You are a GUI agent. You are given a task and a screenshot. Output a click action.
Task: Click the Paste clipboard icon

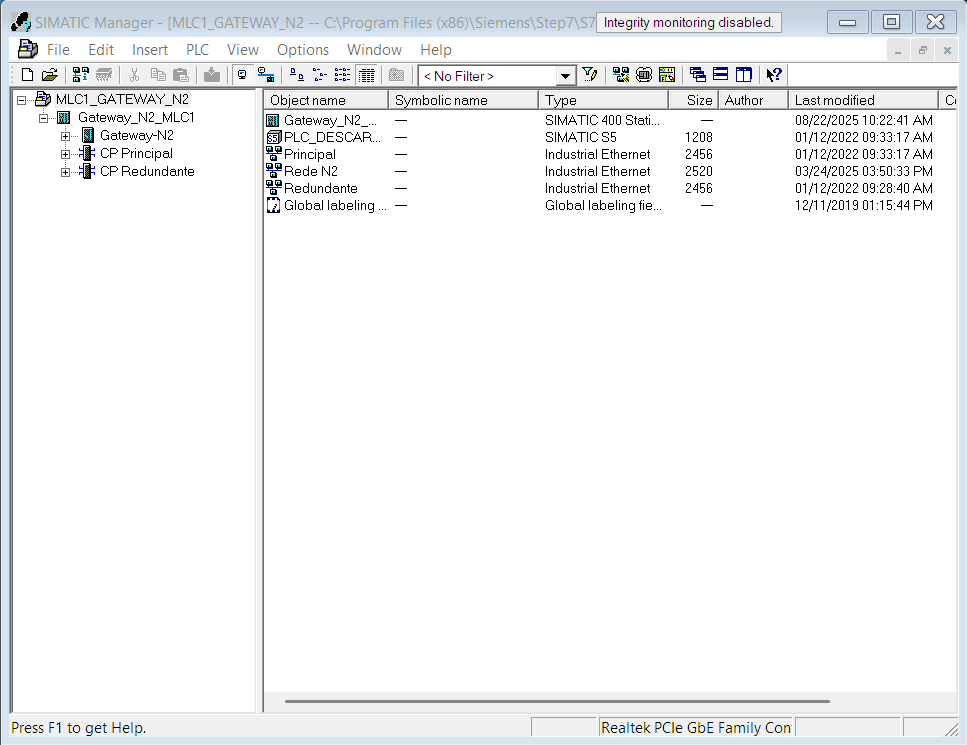(181, 75)
